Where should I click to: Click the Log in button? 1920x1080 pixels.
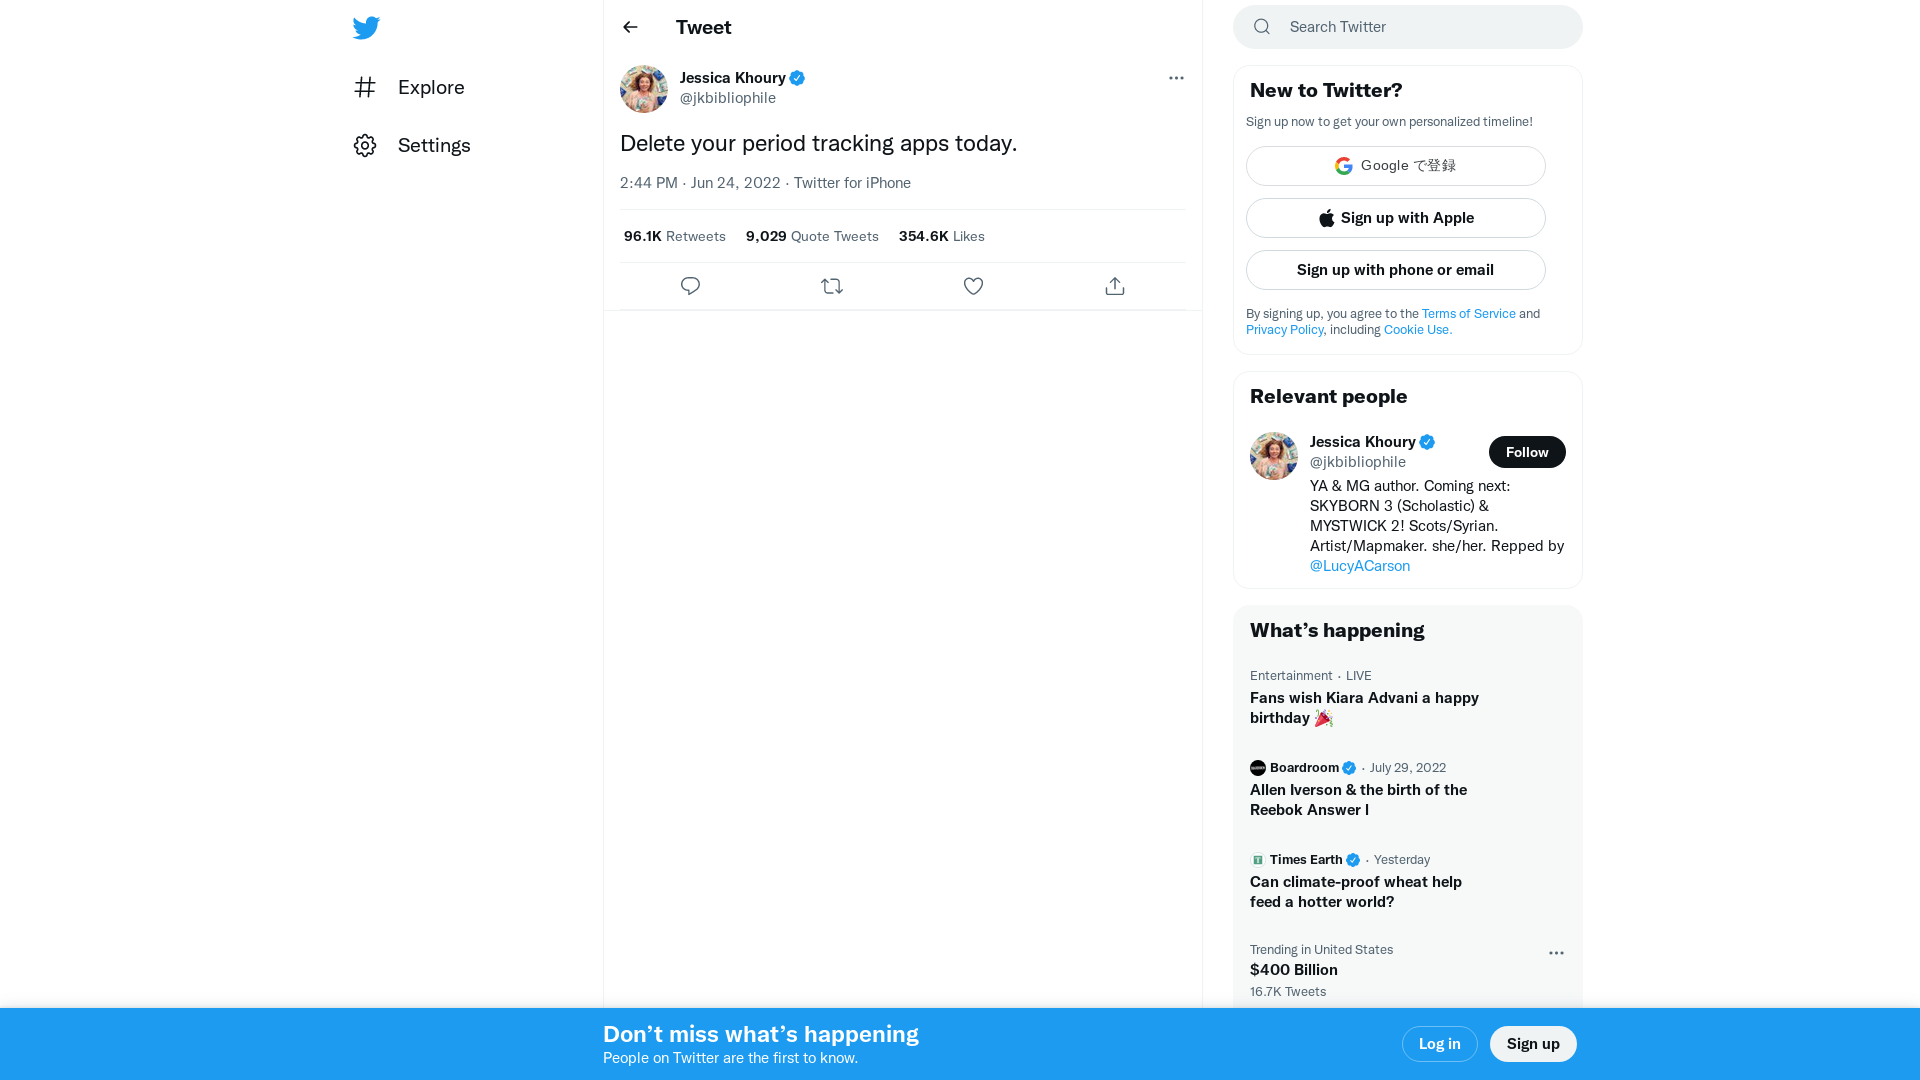coord(1439,1043)
